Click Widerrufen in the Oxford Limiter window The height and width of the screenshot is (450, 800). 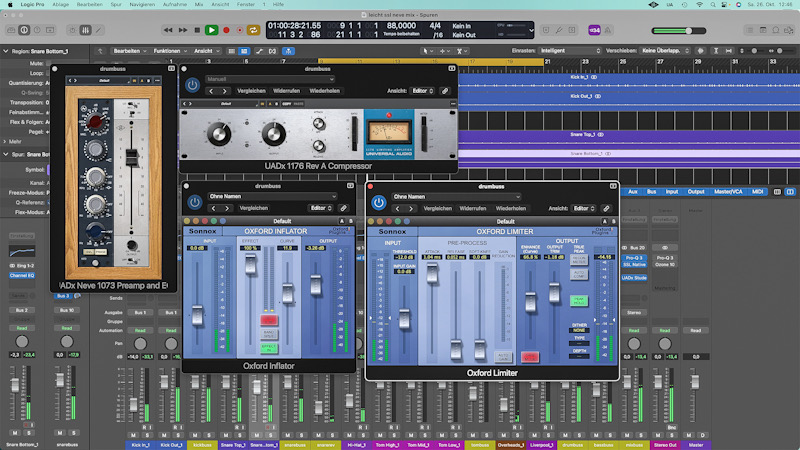tap(472, 208)
